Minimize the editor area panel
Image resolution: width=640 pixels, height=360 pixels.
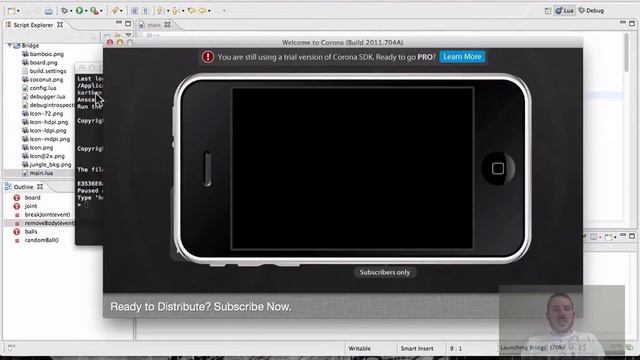622,22
